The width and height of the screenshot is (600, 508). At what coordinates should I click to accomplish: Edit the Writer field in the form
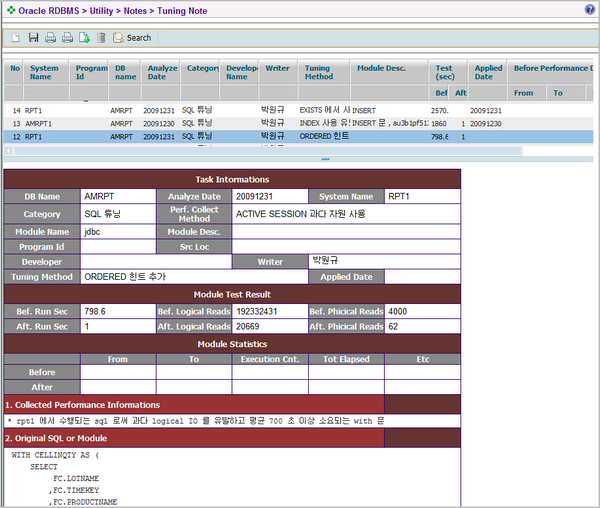pos(384,262)
